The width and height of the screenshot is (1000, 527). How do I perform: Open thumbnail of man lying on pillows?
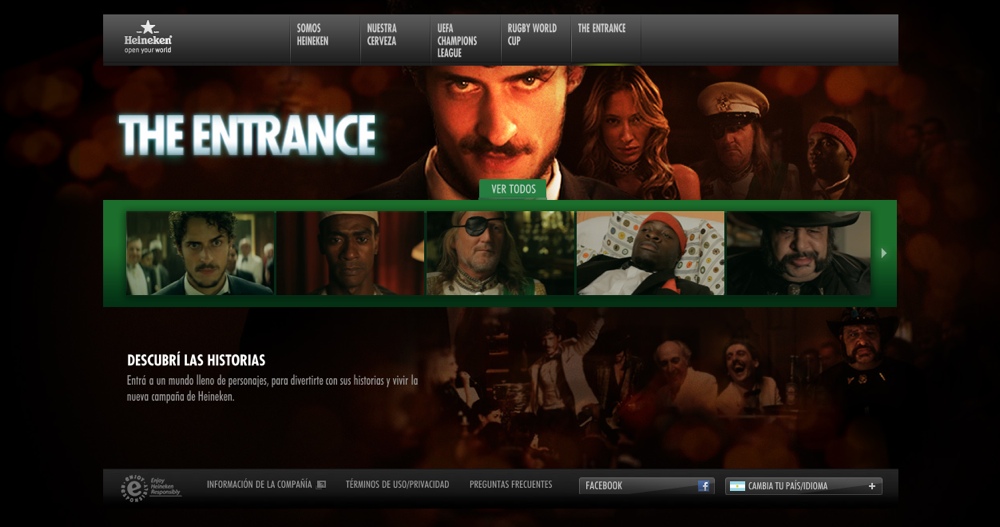[651, 253]
